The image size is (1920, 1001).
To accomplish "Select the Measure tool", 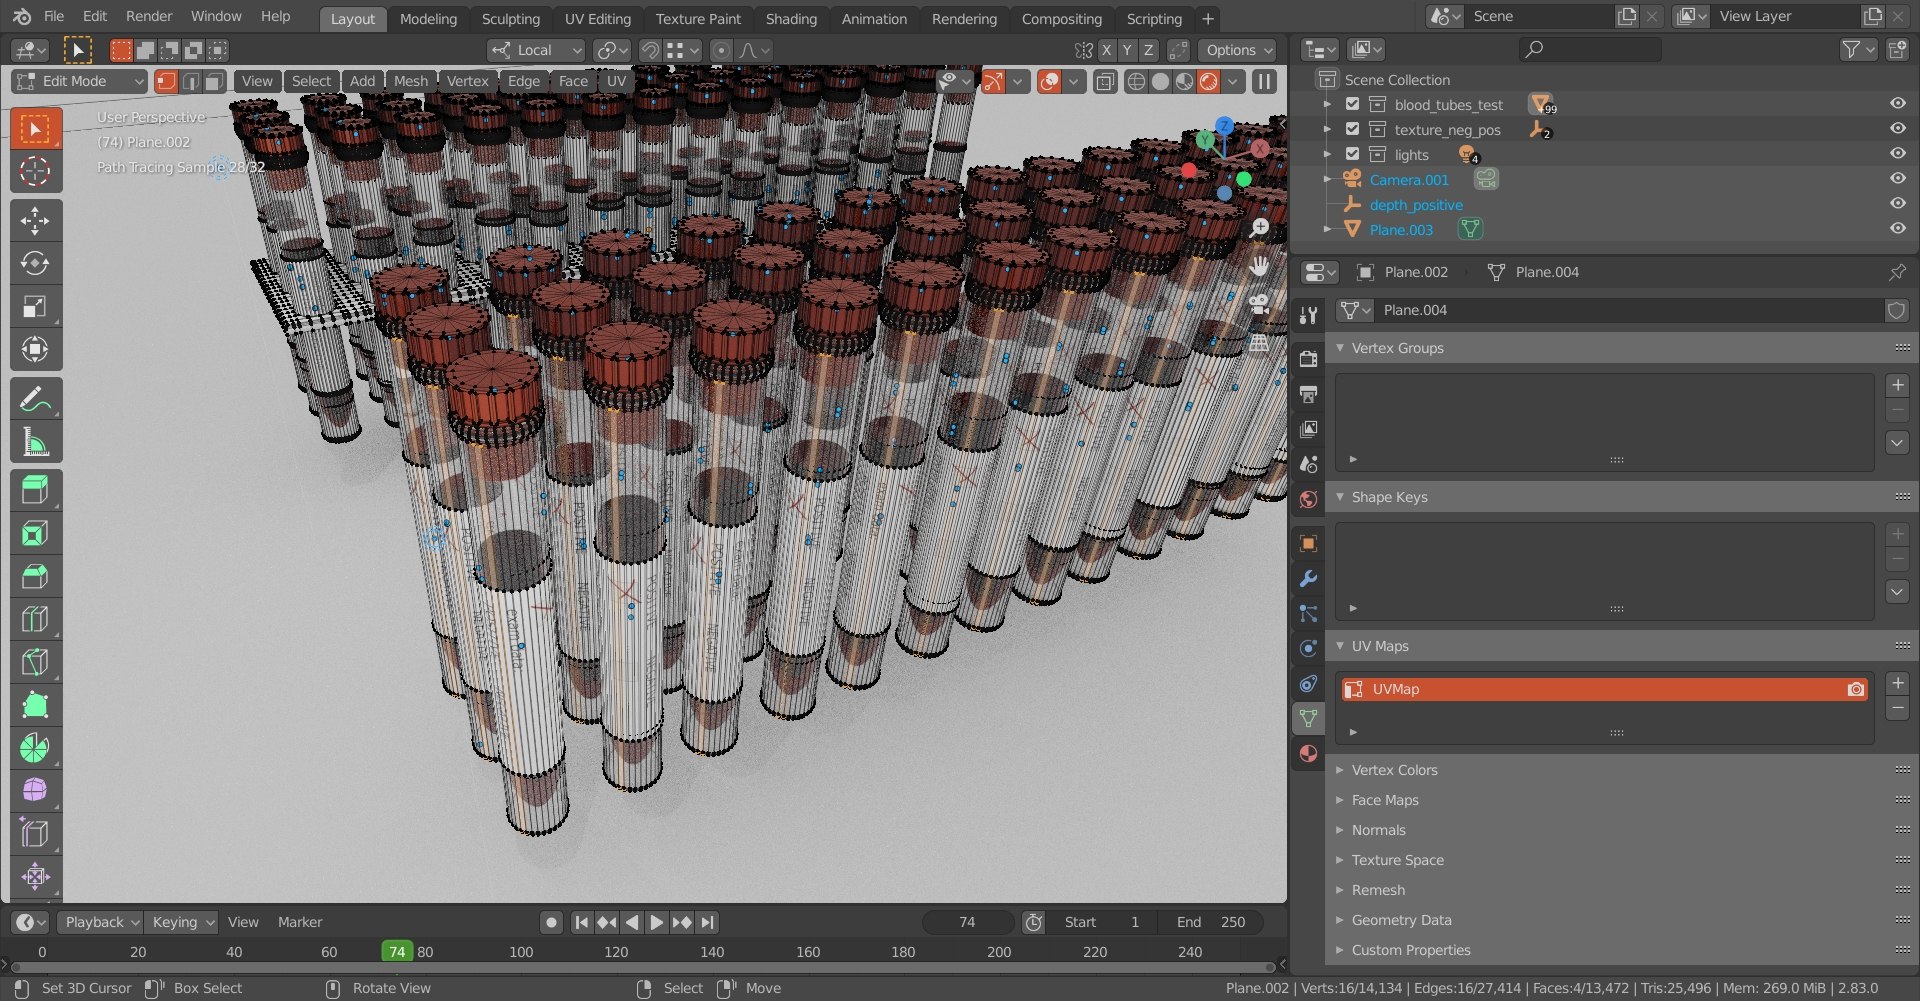I will (36, 442).
